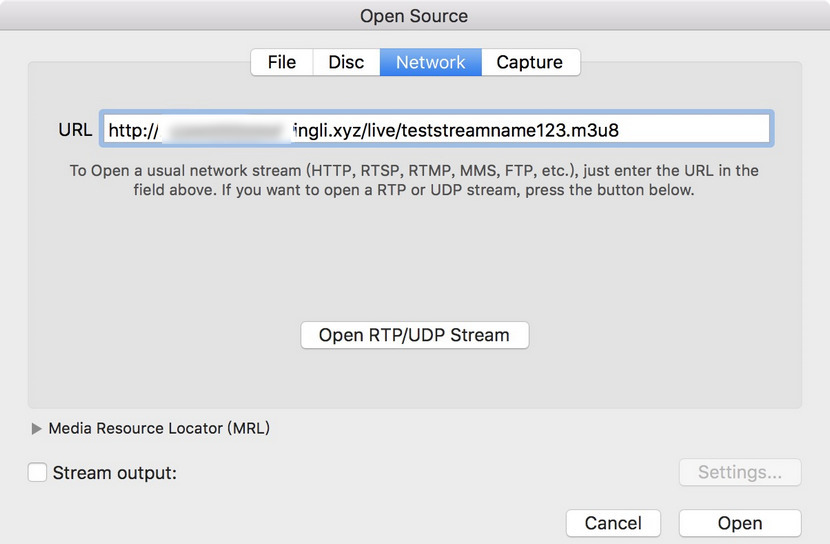
Task: Click the greyed-out Settings... button
Action: [739, 472]
